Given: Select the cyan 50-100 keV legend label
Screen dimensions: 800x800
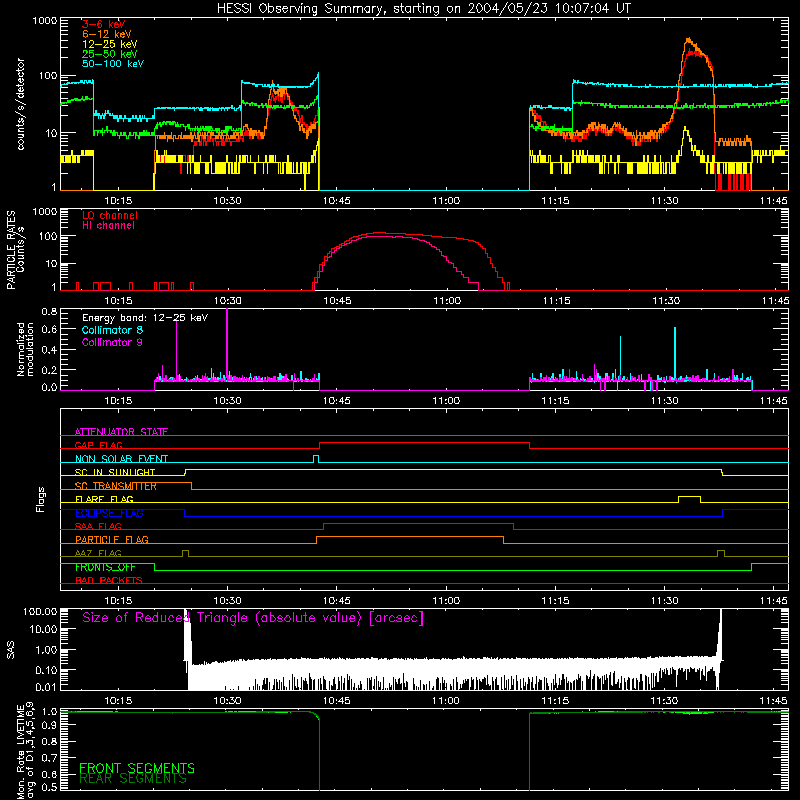Looking at the screenshot, I should point(113,64).
